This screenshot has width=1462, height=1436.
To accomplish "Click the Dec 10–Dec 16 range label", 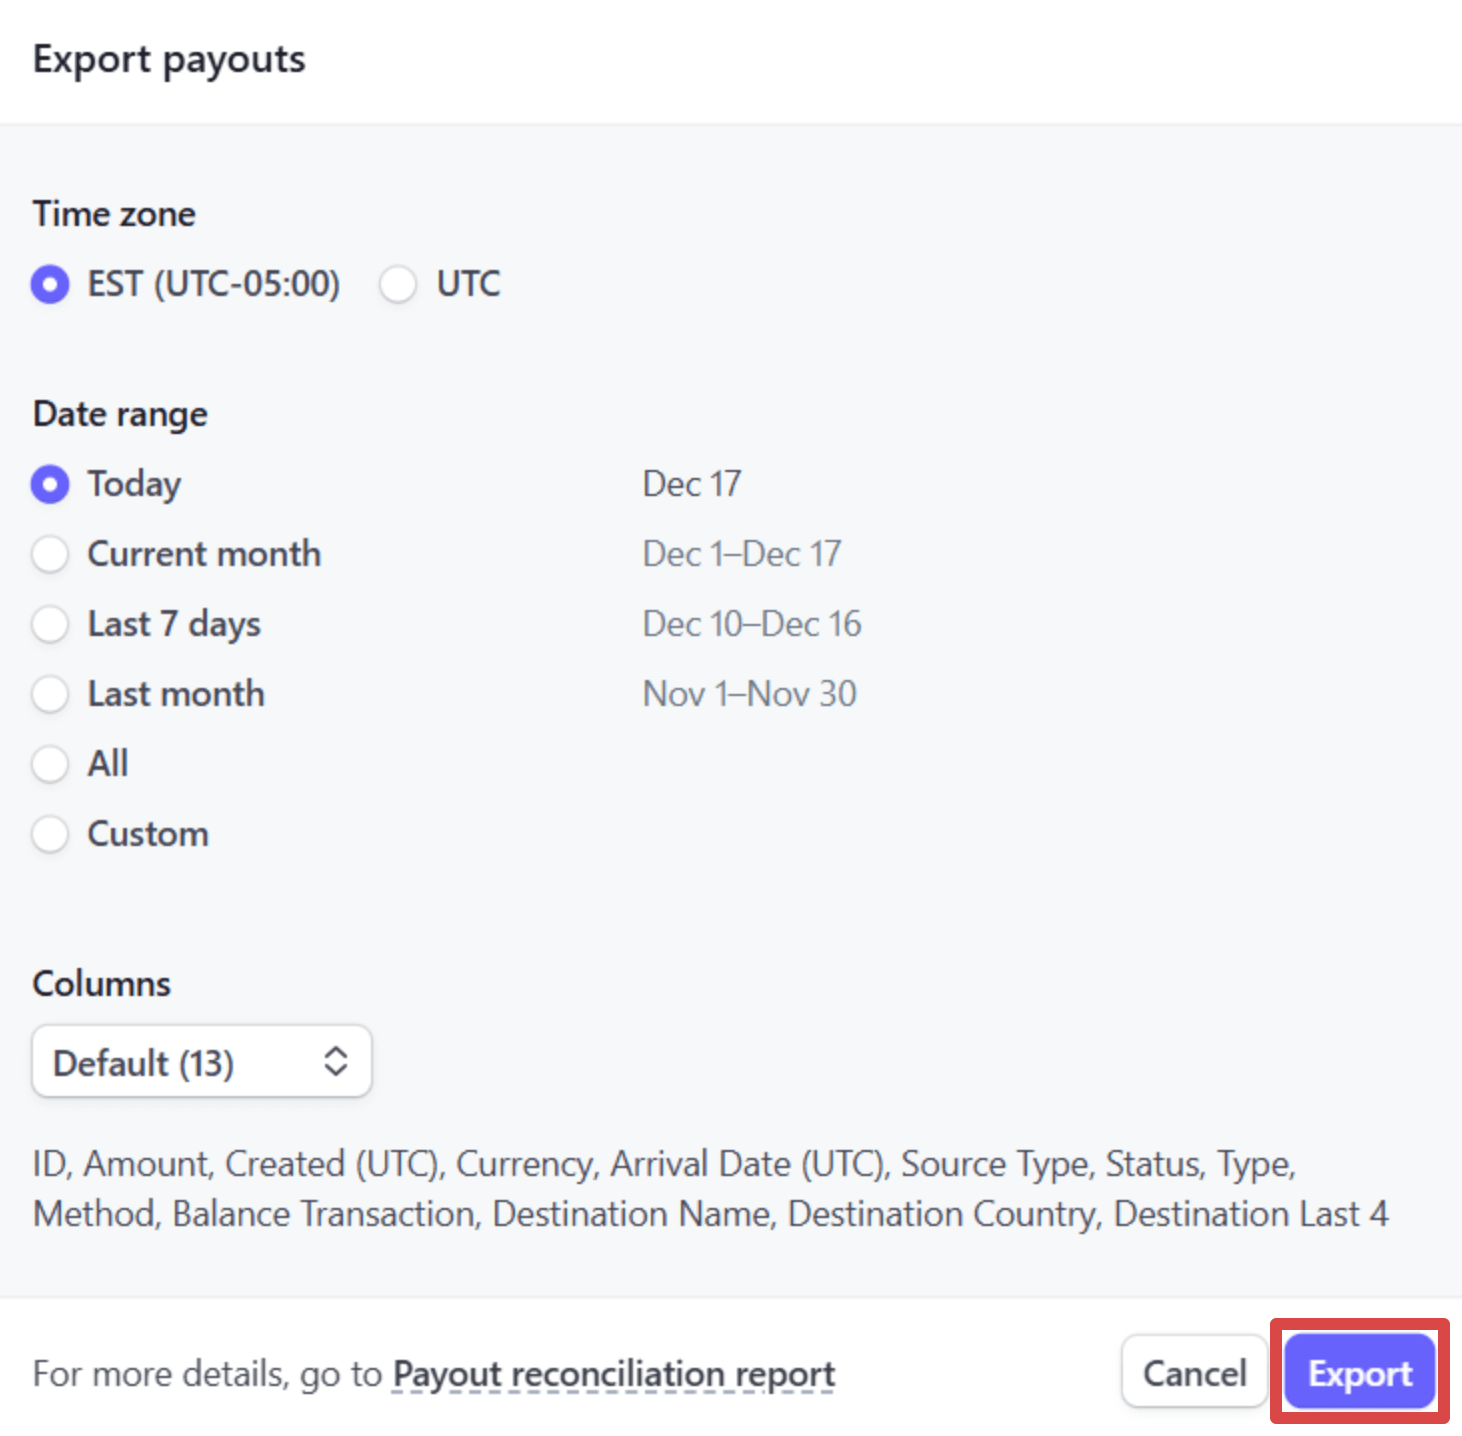I will (751, 624).
